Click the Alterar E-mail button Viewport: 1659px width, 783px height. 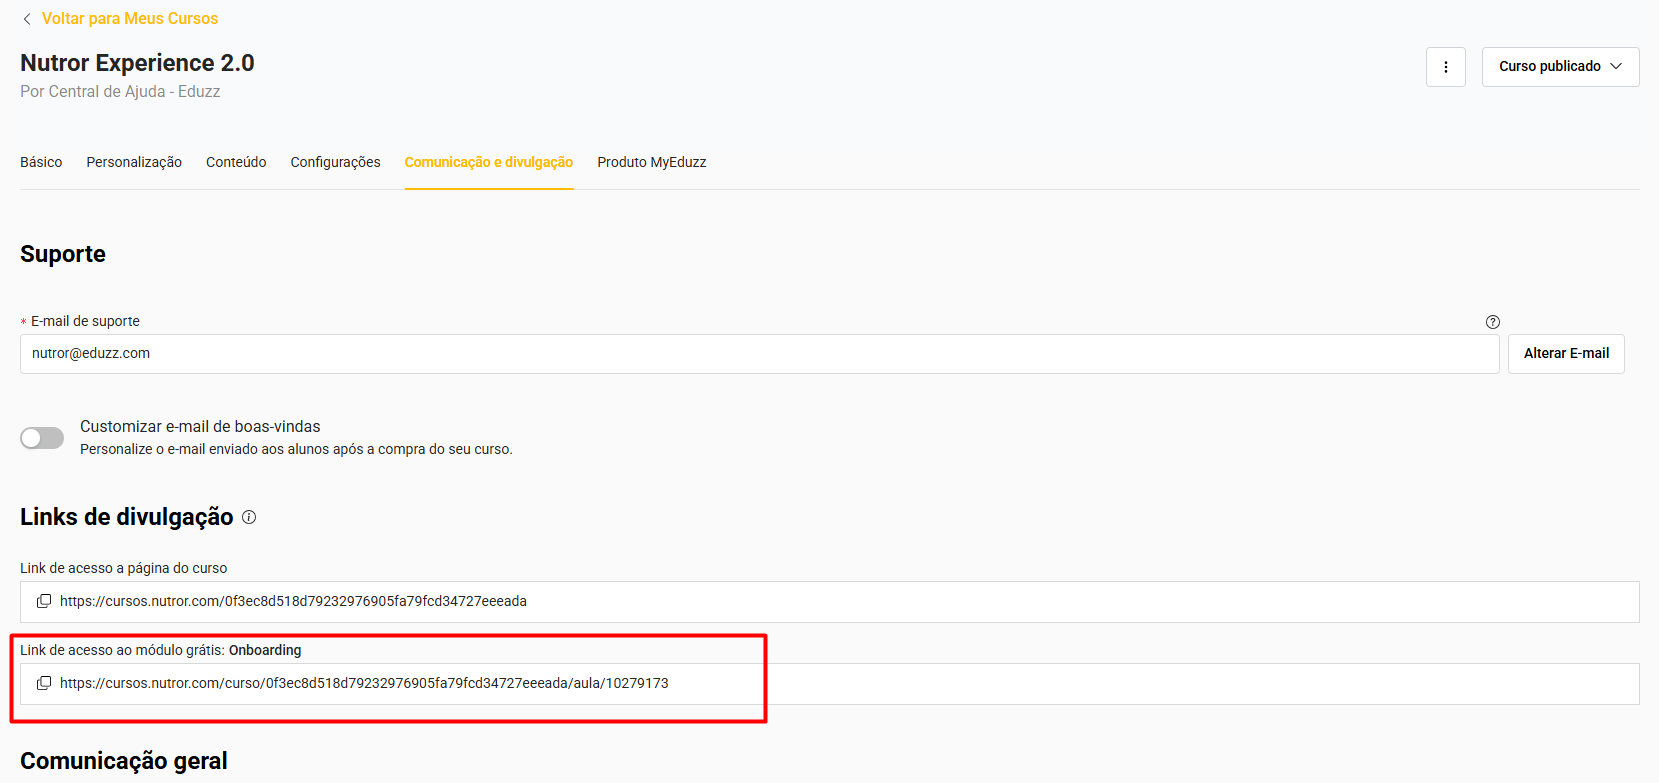[x=1565, y=354]
